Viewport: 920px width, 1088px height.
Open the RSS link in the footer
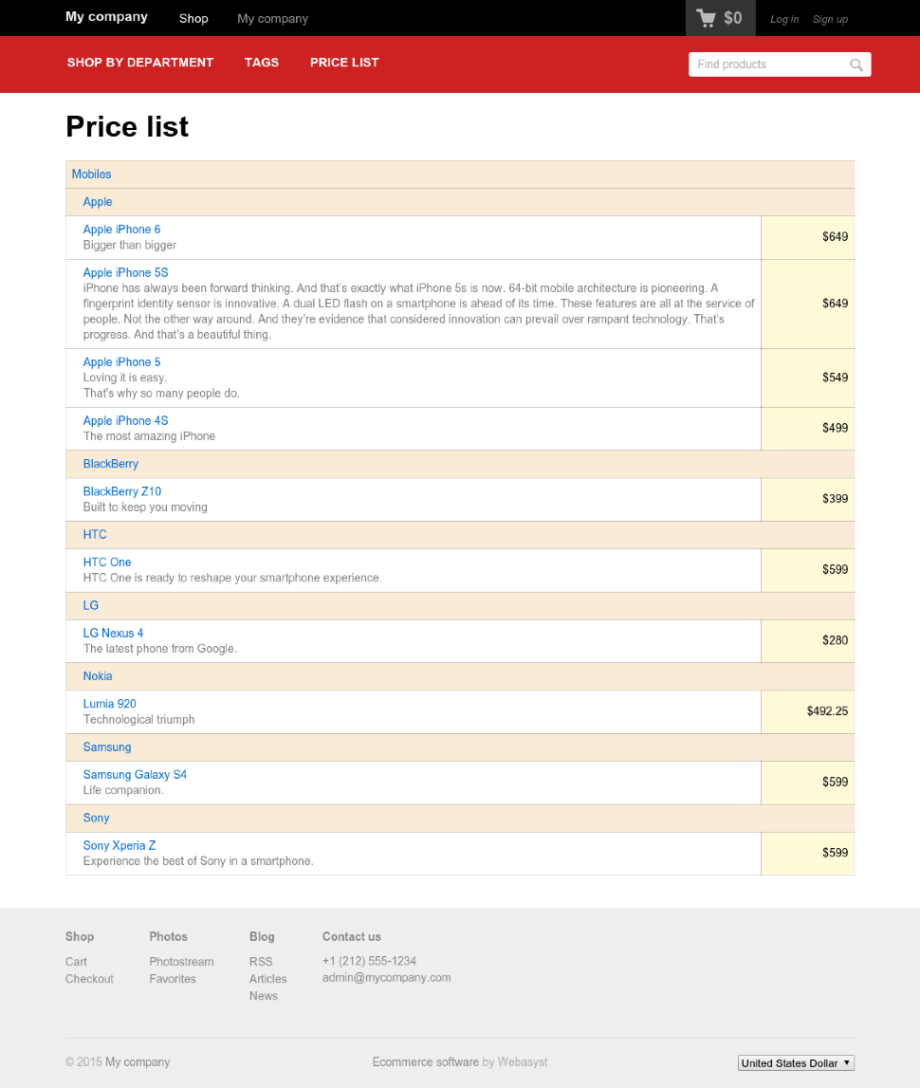[x=261, y=962]
